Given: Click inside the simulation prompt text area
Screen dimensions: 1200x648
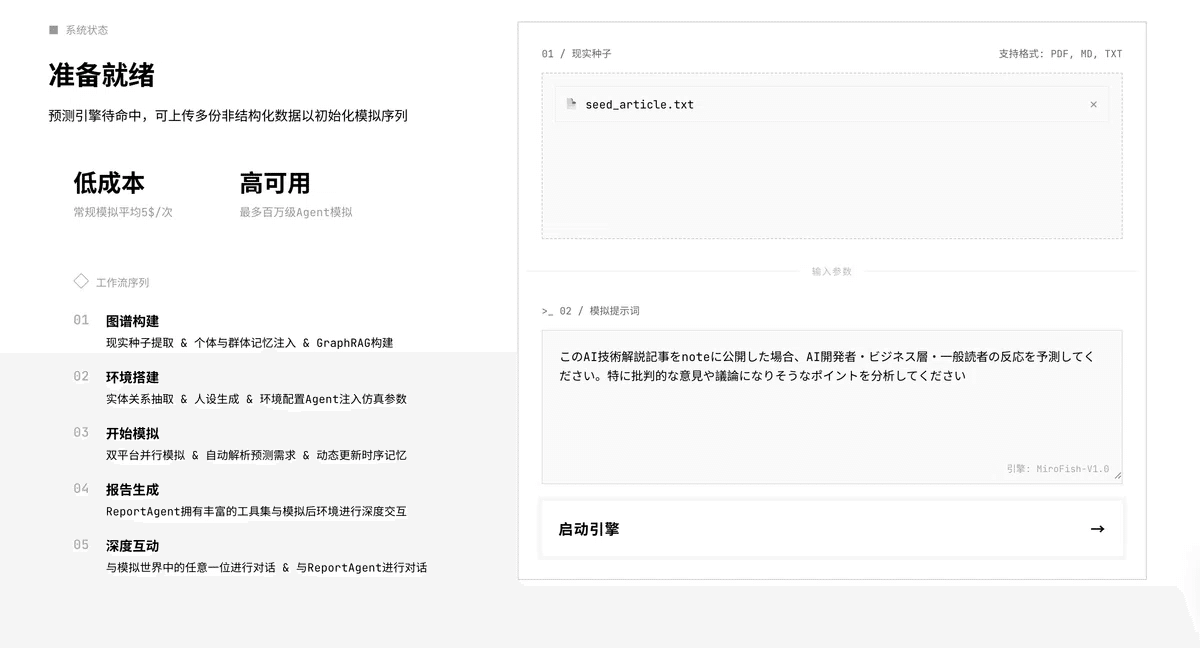Looking at the screenshot, I should [x=831, y=420].
